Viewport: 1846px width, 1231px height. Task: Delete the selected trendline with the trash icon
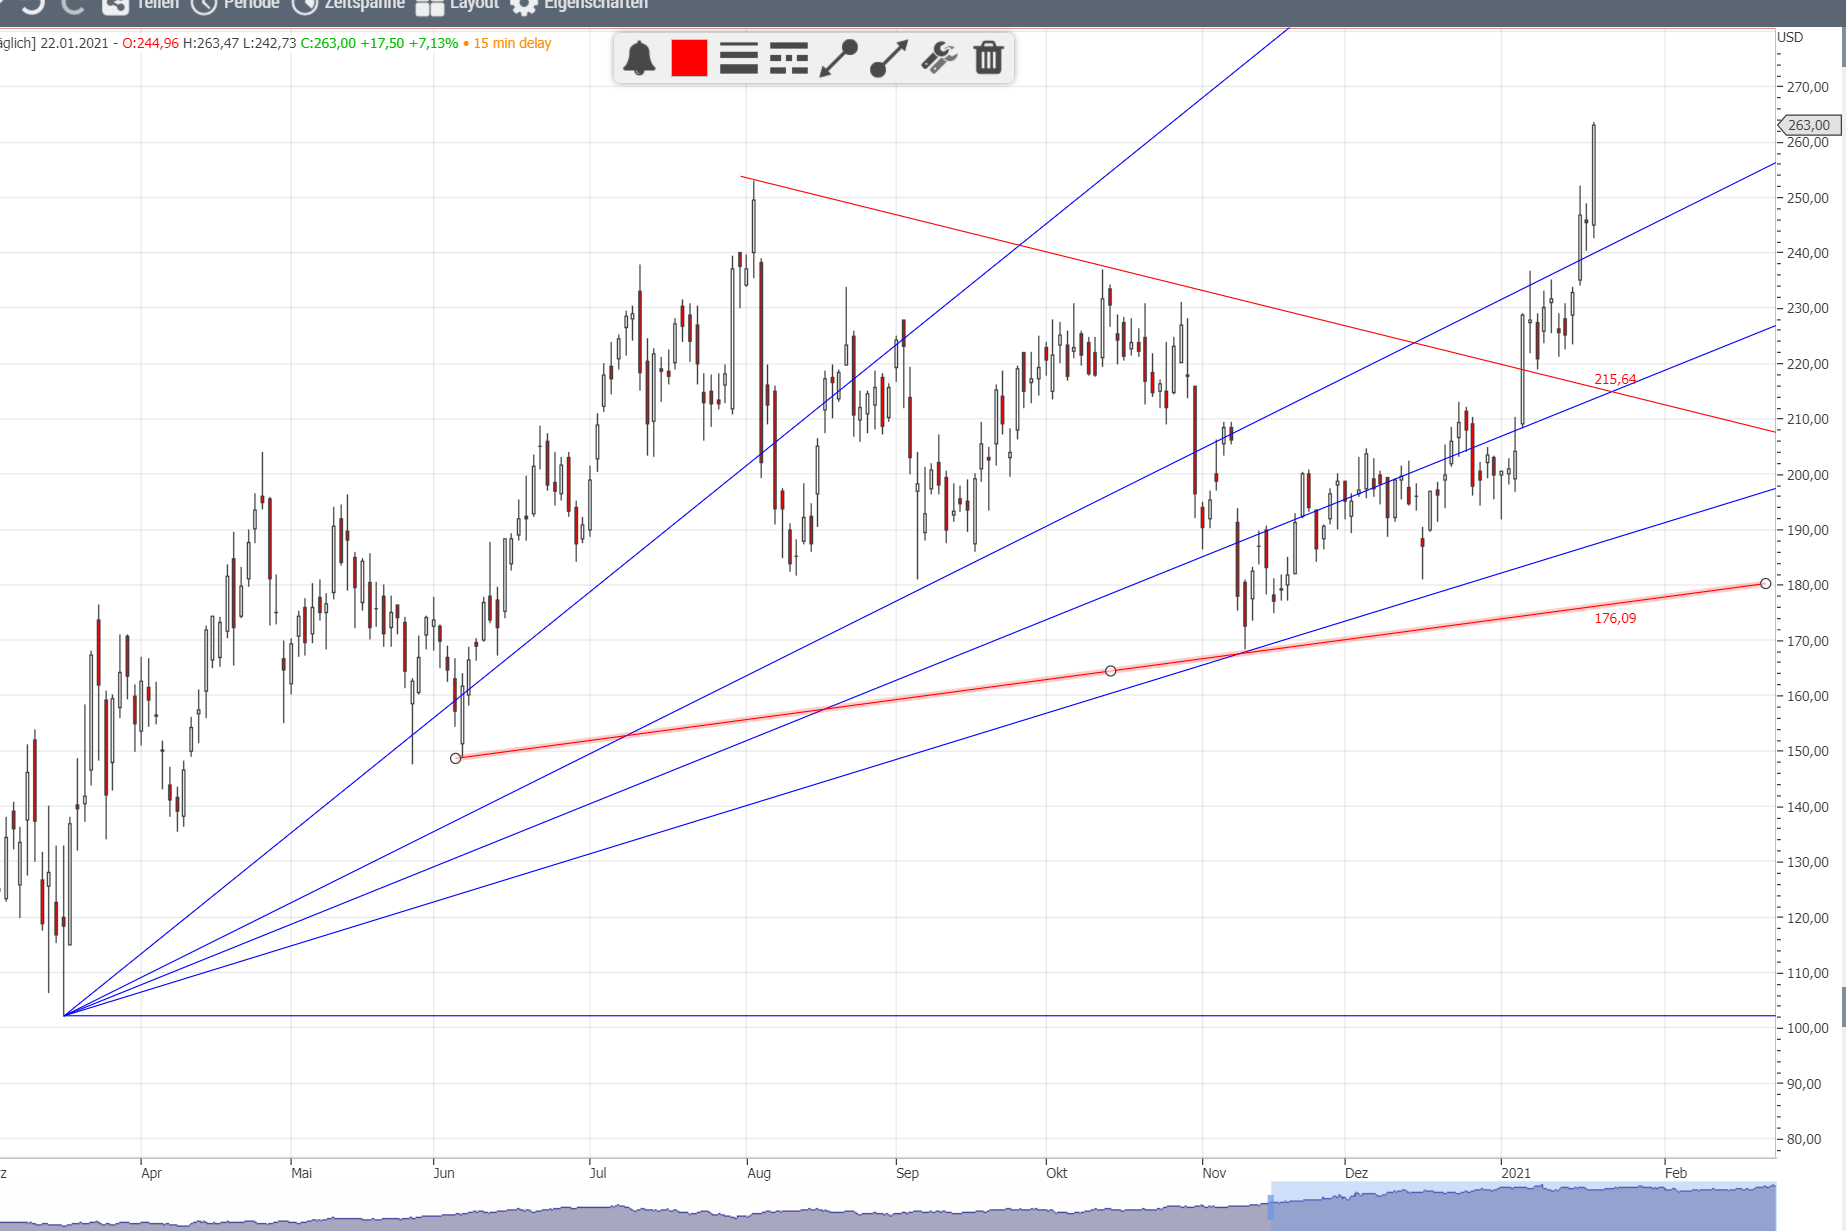tap(988, 58)
